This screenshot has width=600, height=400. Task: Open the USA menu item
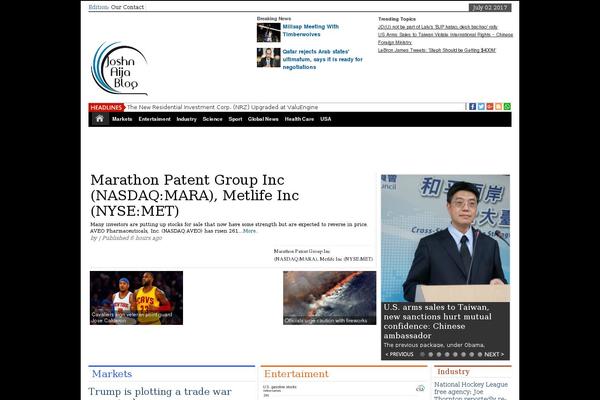click(326, 119)
